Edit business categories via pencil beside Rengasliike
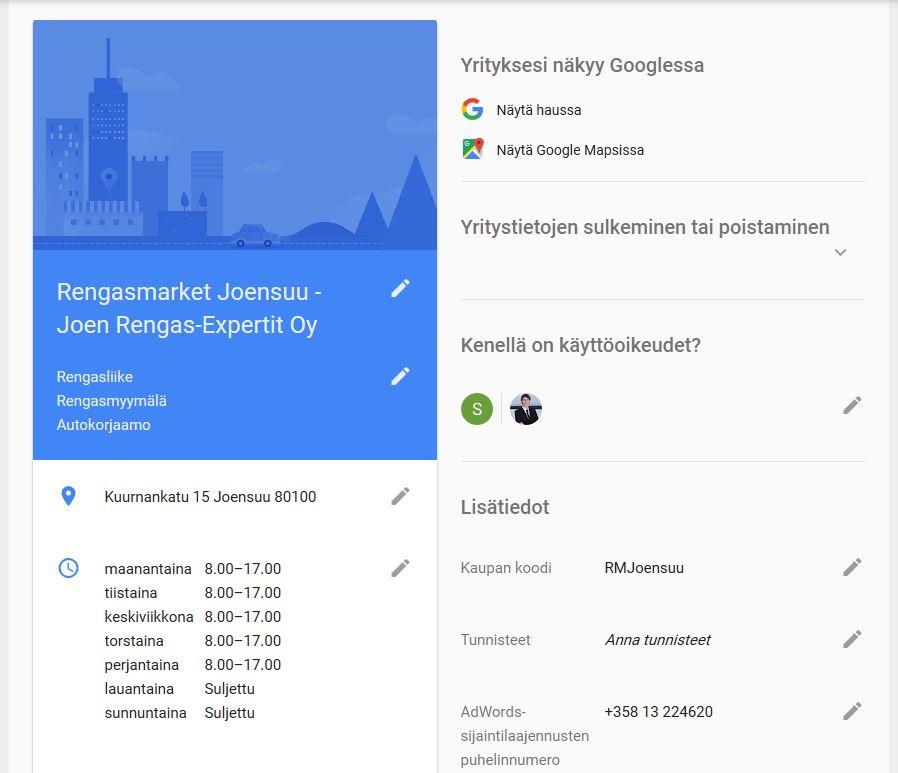The height and width of the screenshot is (773, 898). pos(400,376)
